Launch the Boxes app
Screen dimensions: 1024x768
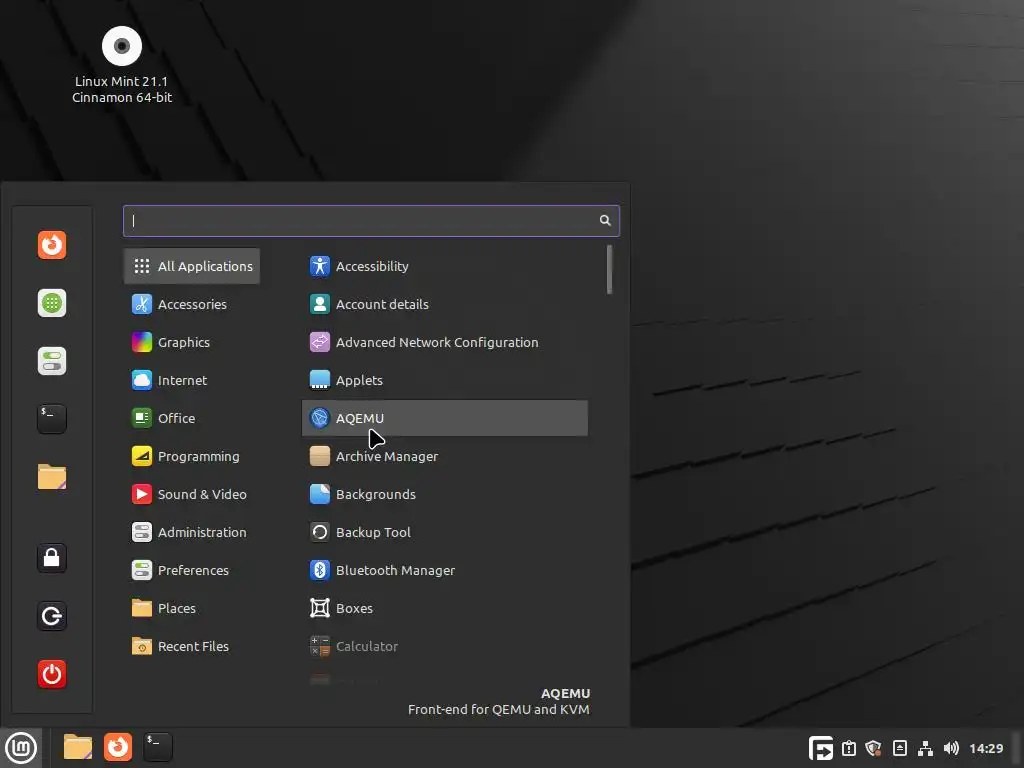(x=445, y=608)
